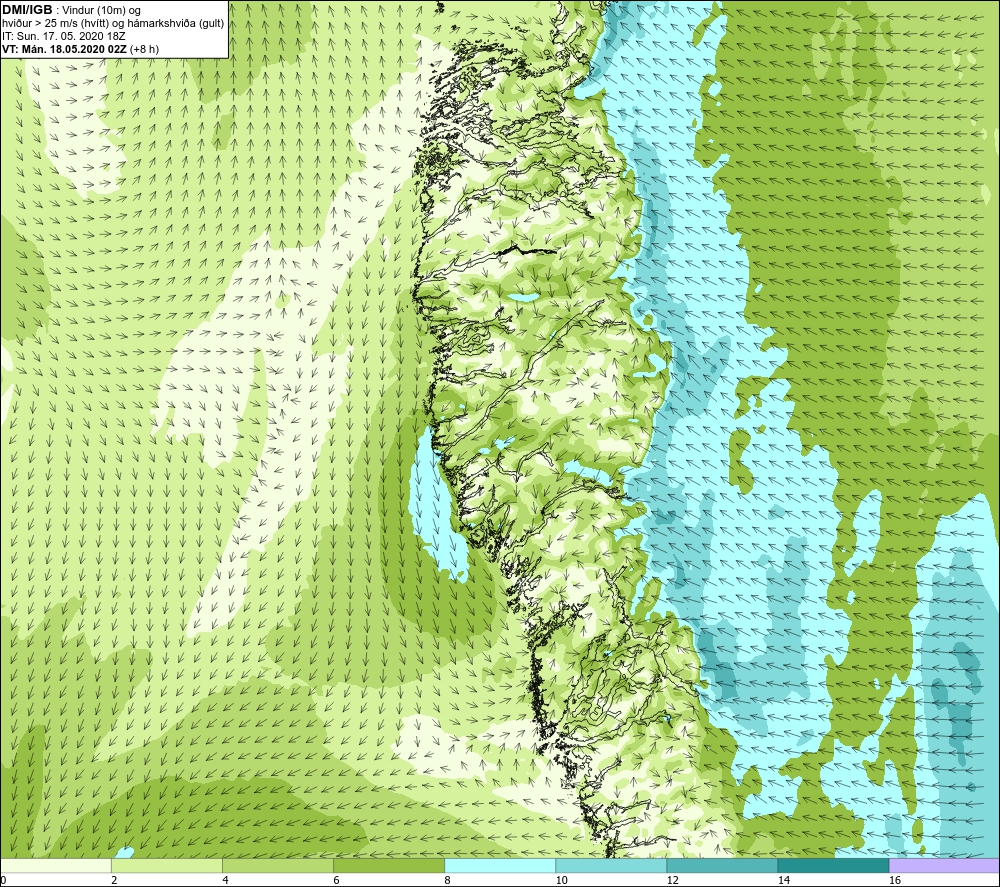Click the legend label '4'
Viewport: 1000px width, 887px height.
pos(226,881)
